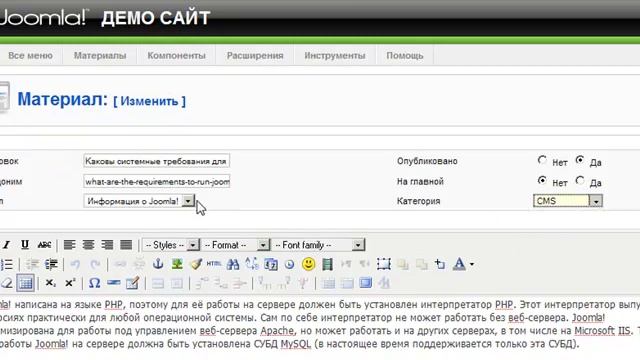Clean up messy code with the broom icon

196,264
